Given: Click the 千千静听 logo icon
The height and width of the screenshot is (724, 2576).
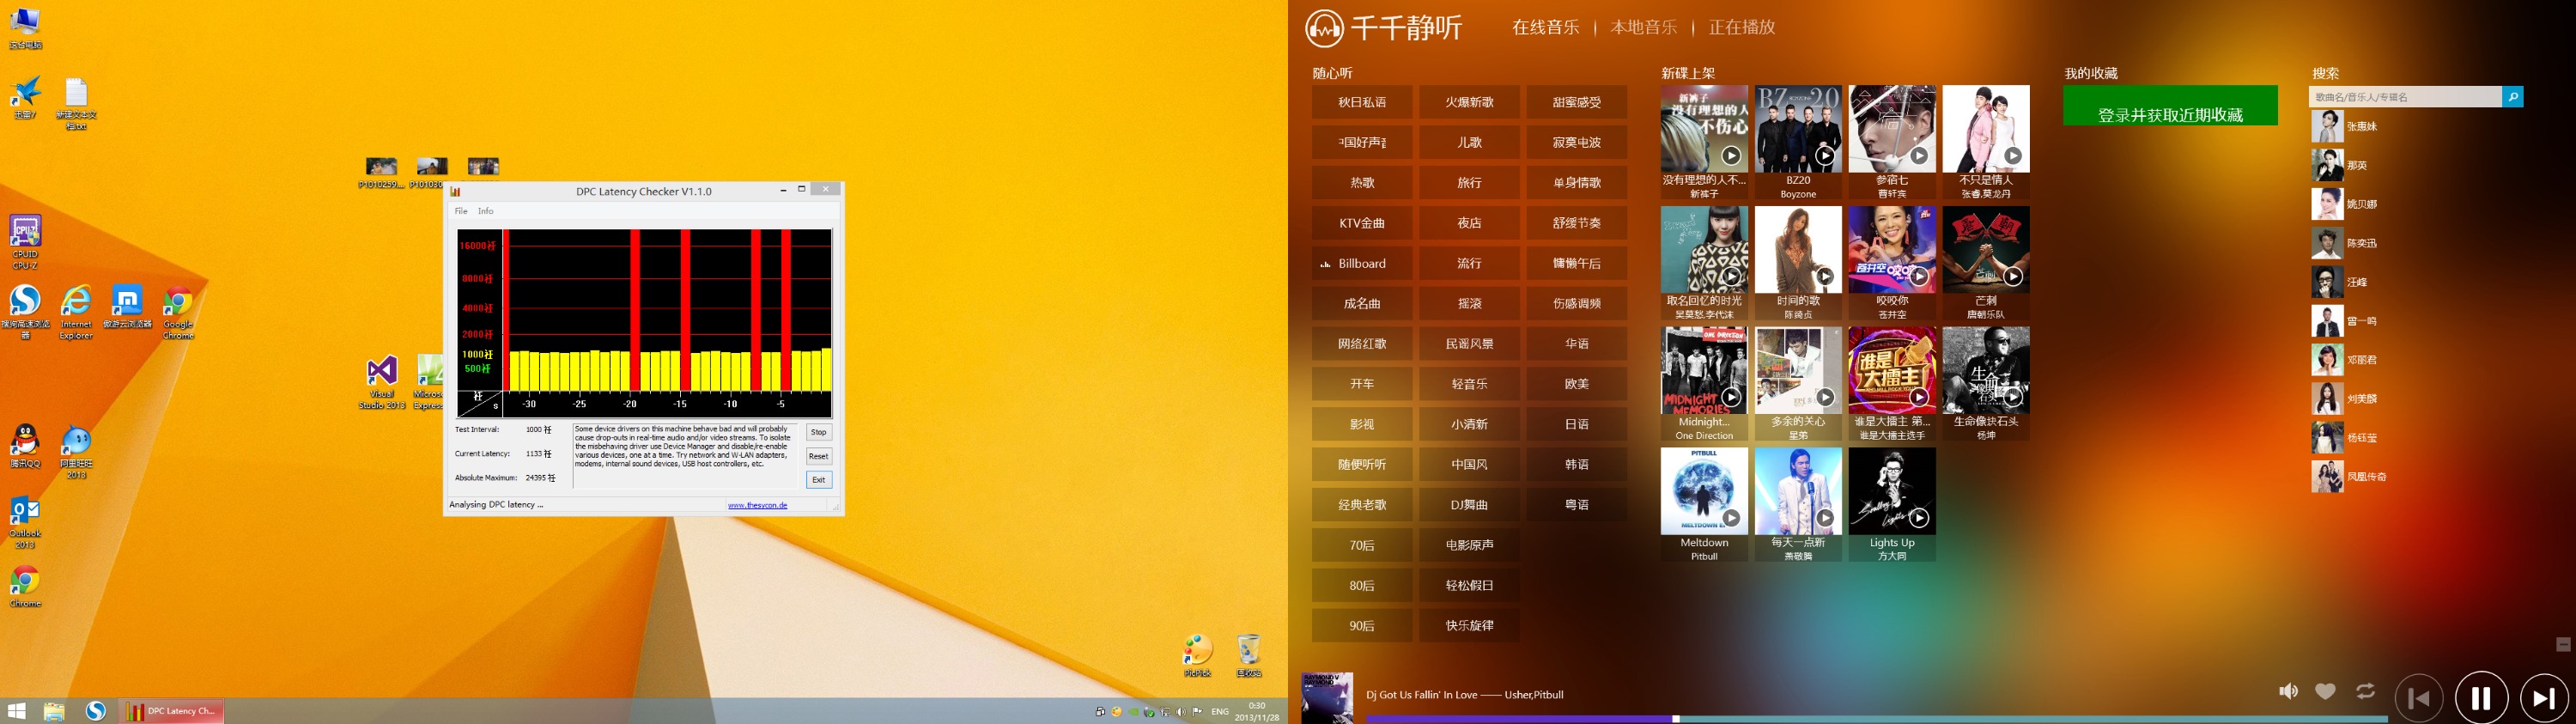Looking at the screenshot, I should click(1324, 28).
